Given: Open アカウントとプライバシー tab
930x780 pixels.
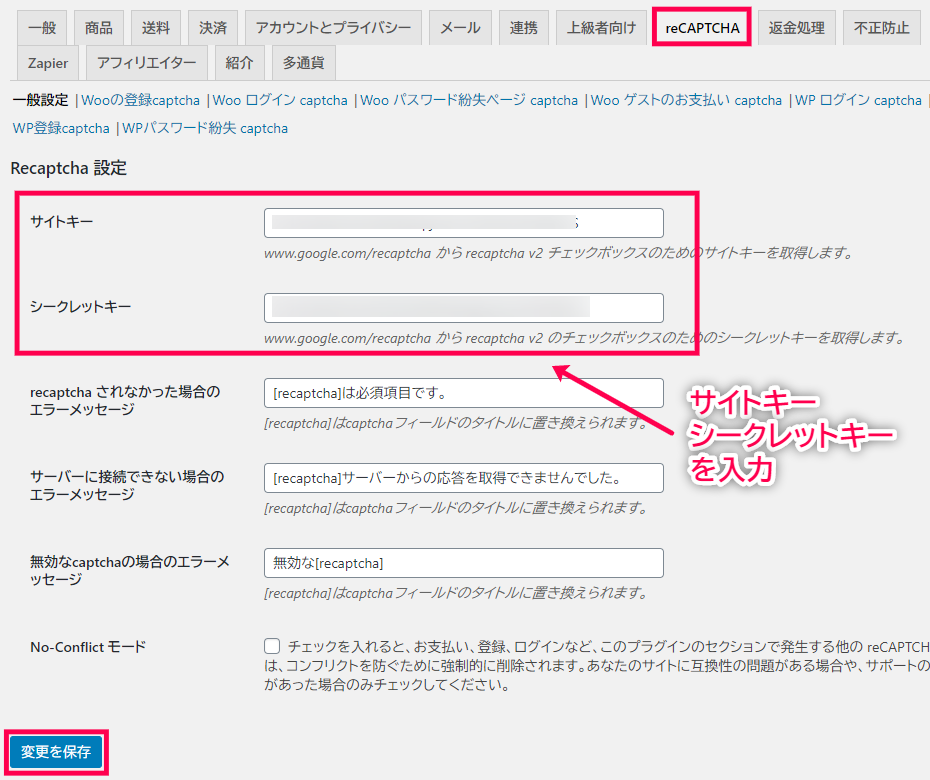Looking at the screenshot, I should (333, 28).
